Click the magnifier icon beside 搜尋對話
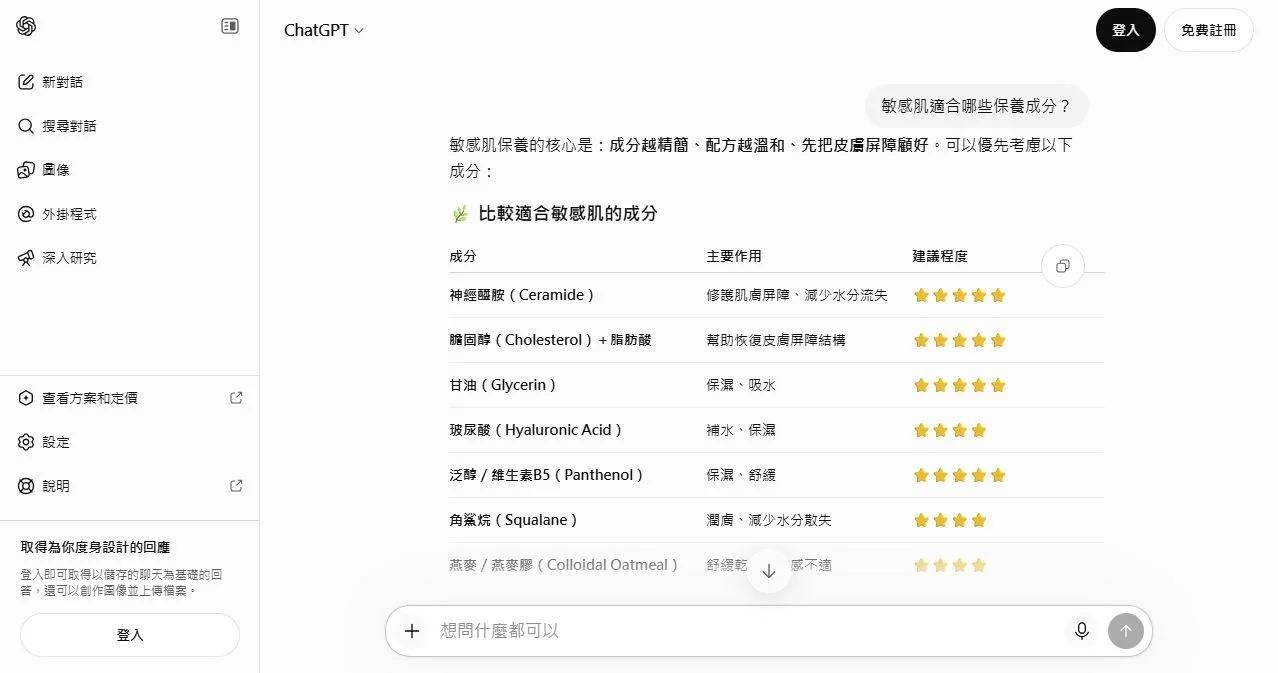Viewport: 1278px width, 673px height. click(26, 126)
